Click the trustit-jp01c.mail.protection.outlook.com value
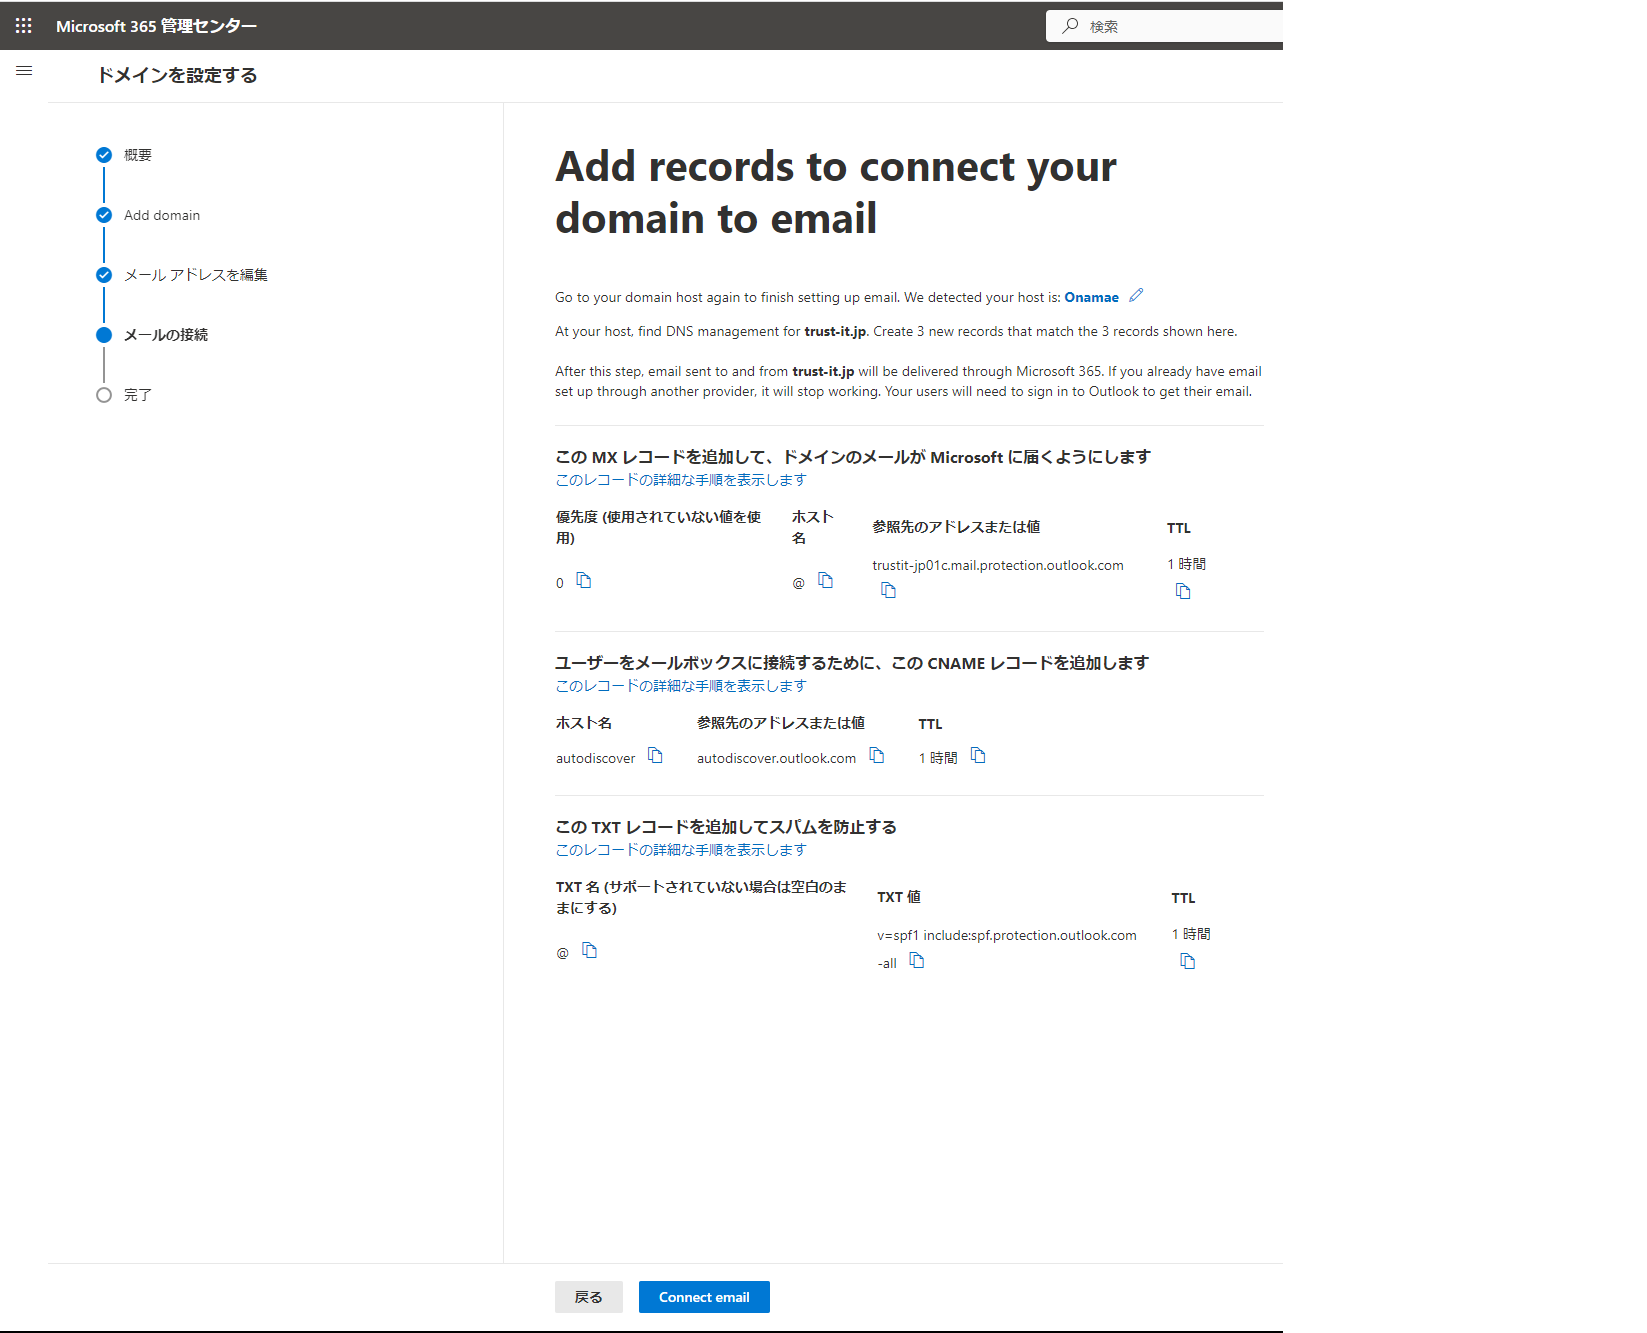This screenshot has width=1647, height=1333. pyautogui.click(x=998, y=565)
